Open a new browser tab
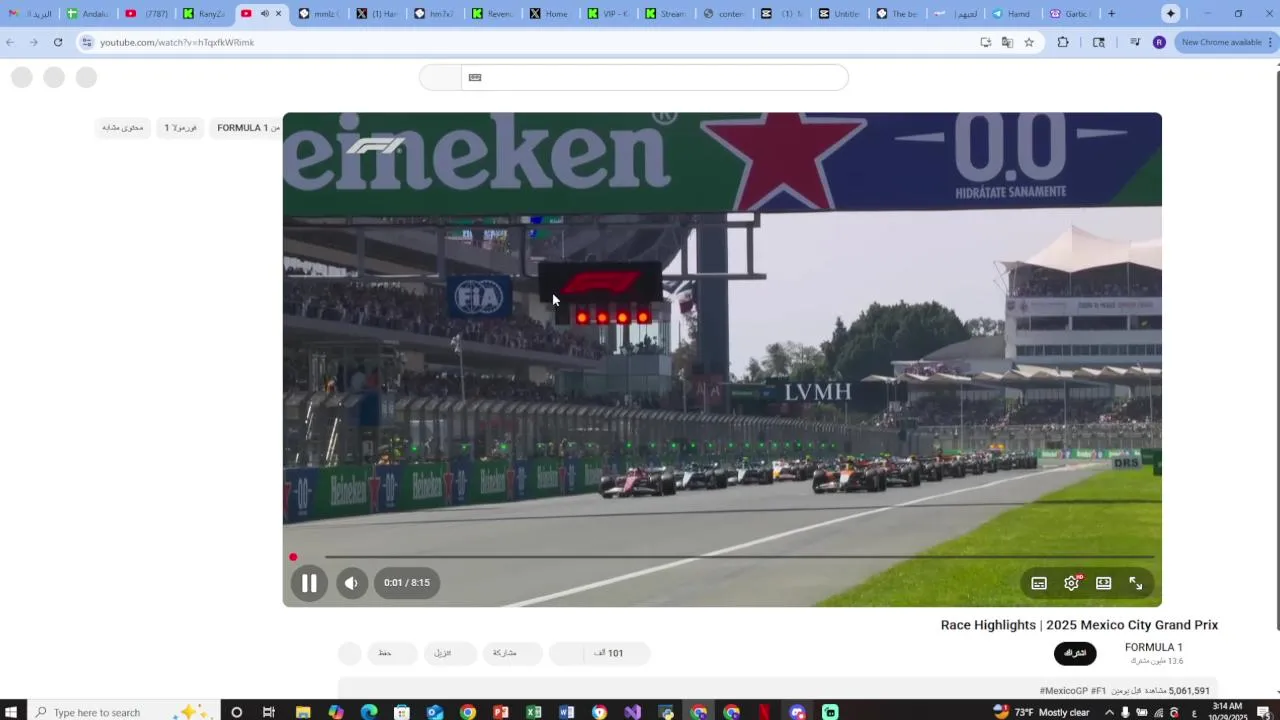This screenshot has height=720, width=1280. click(x=1111, y=14)
